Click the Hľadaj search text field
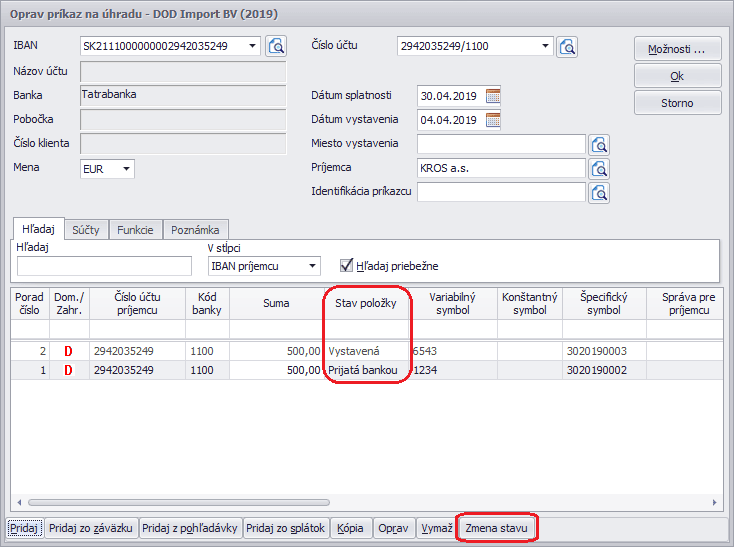The image size is (734, 547). point(104,266)
